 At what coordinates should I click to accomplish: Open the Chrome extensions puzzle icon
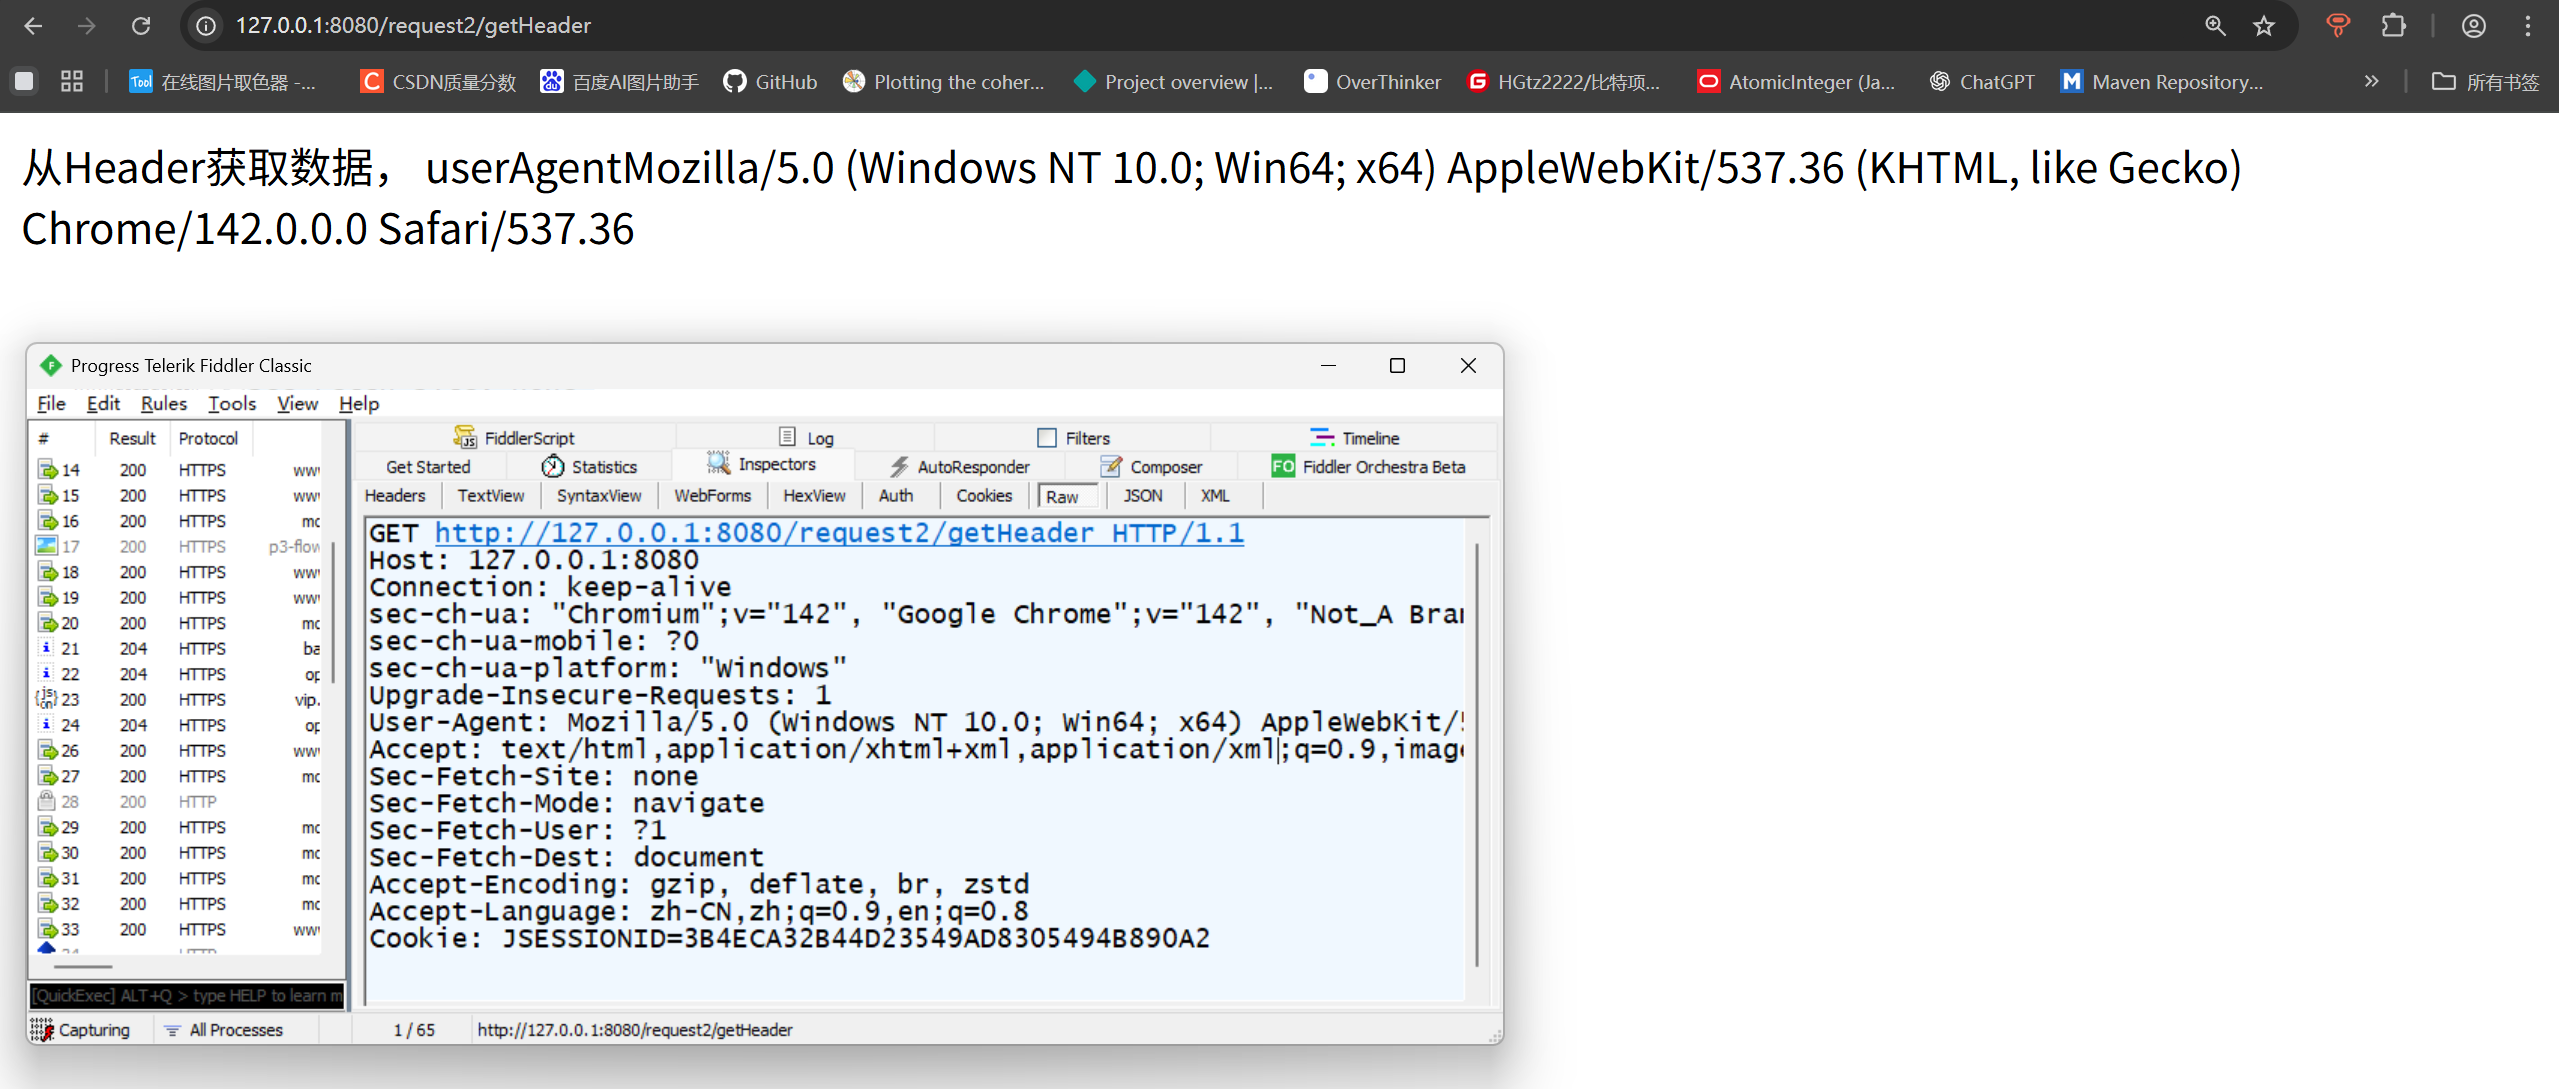click(2393, 26)
